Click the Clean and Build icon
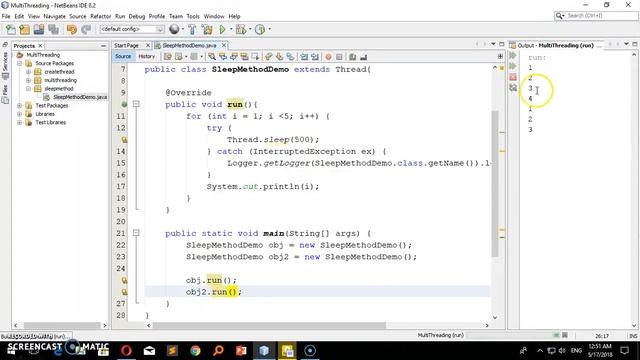The width and height of the screenshot is (640, 360). 207,29
